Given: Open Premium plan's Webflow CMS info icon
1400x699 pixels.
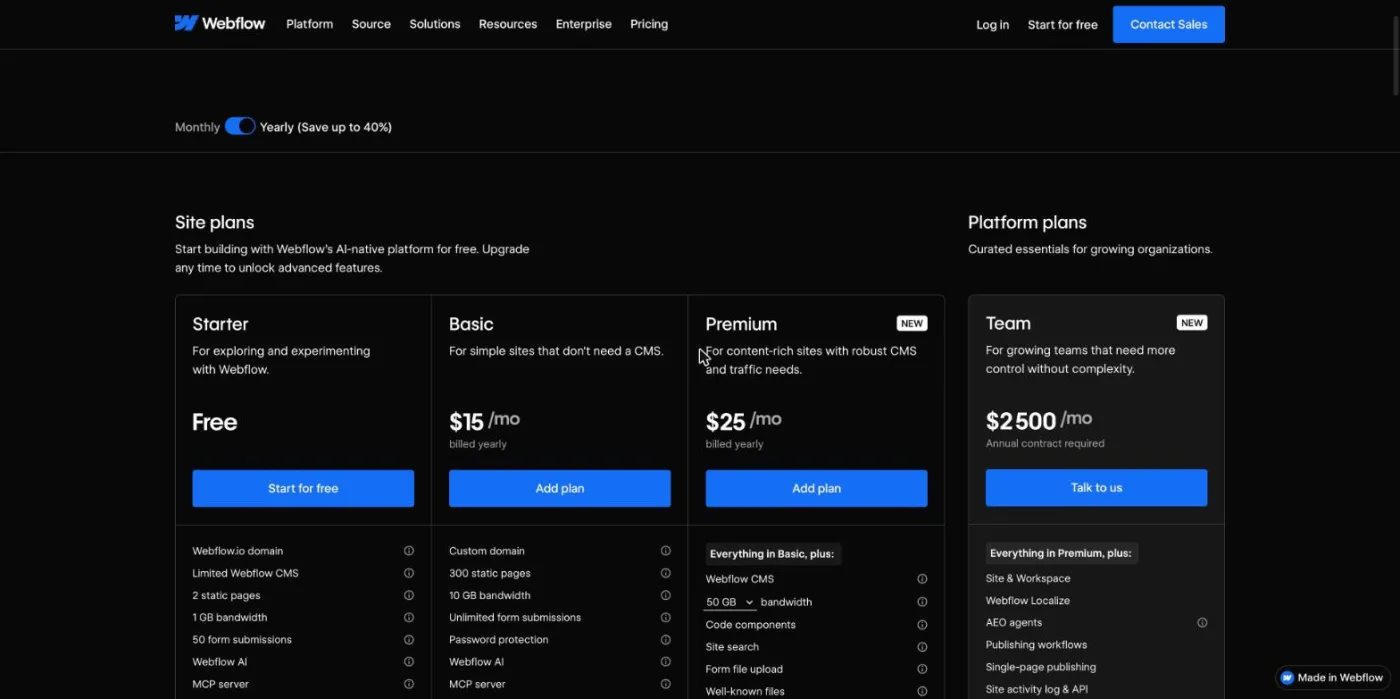Looking at the screenshot, I should tap(922, 579).
